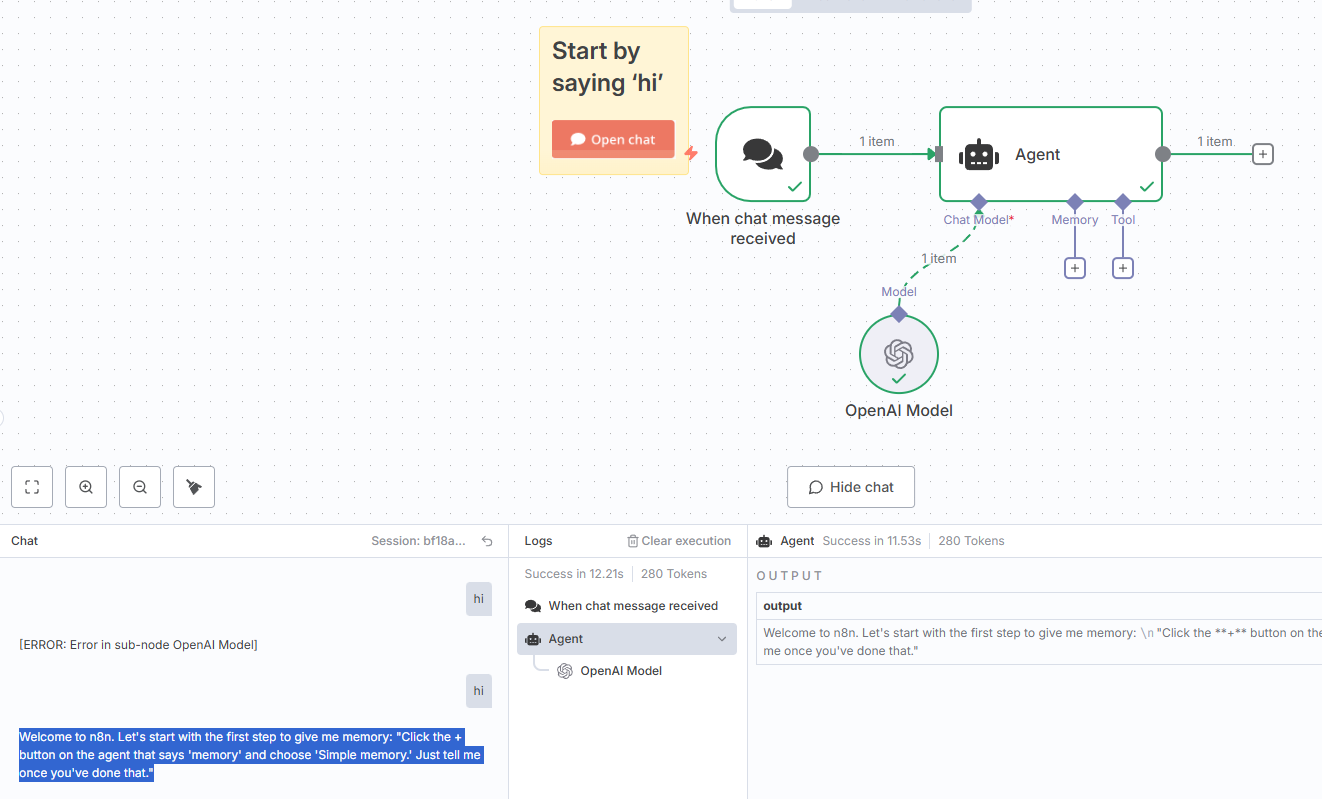1322x799 pixels.
Task: Hide the chat panel
Action: [851, 487]
